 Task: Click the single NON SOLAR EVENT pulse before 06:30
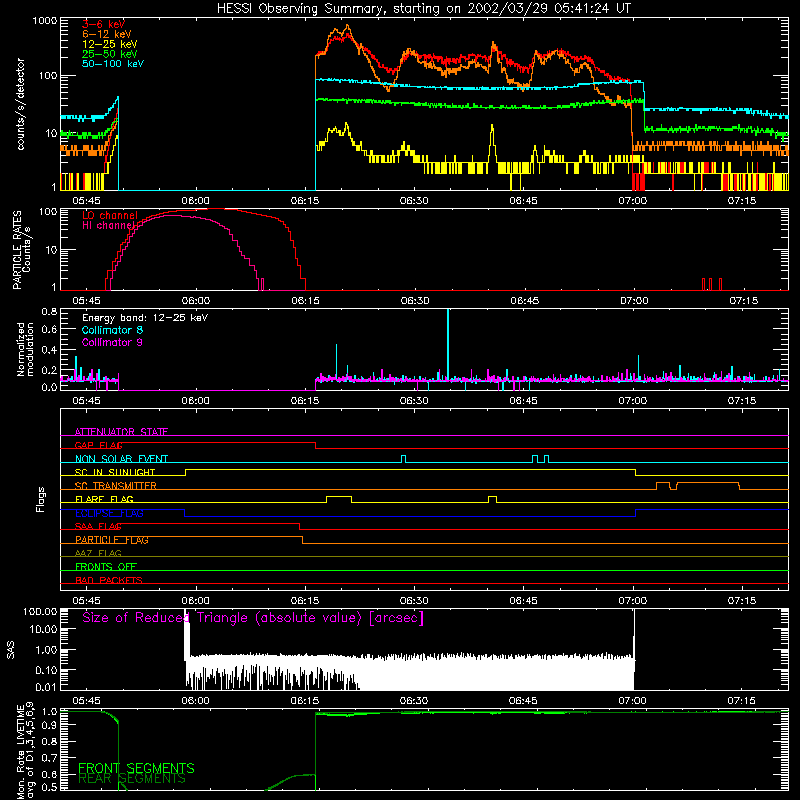point(404,459)
